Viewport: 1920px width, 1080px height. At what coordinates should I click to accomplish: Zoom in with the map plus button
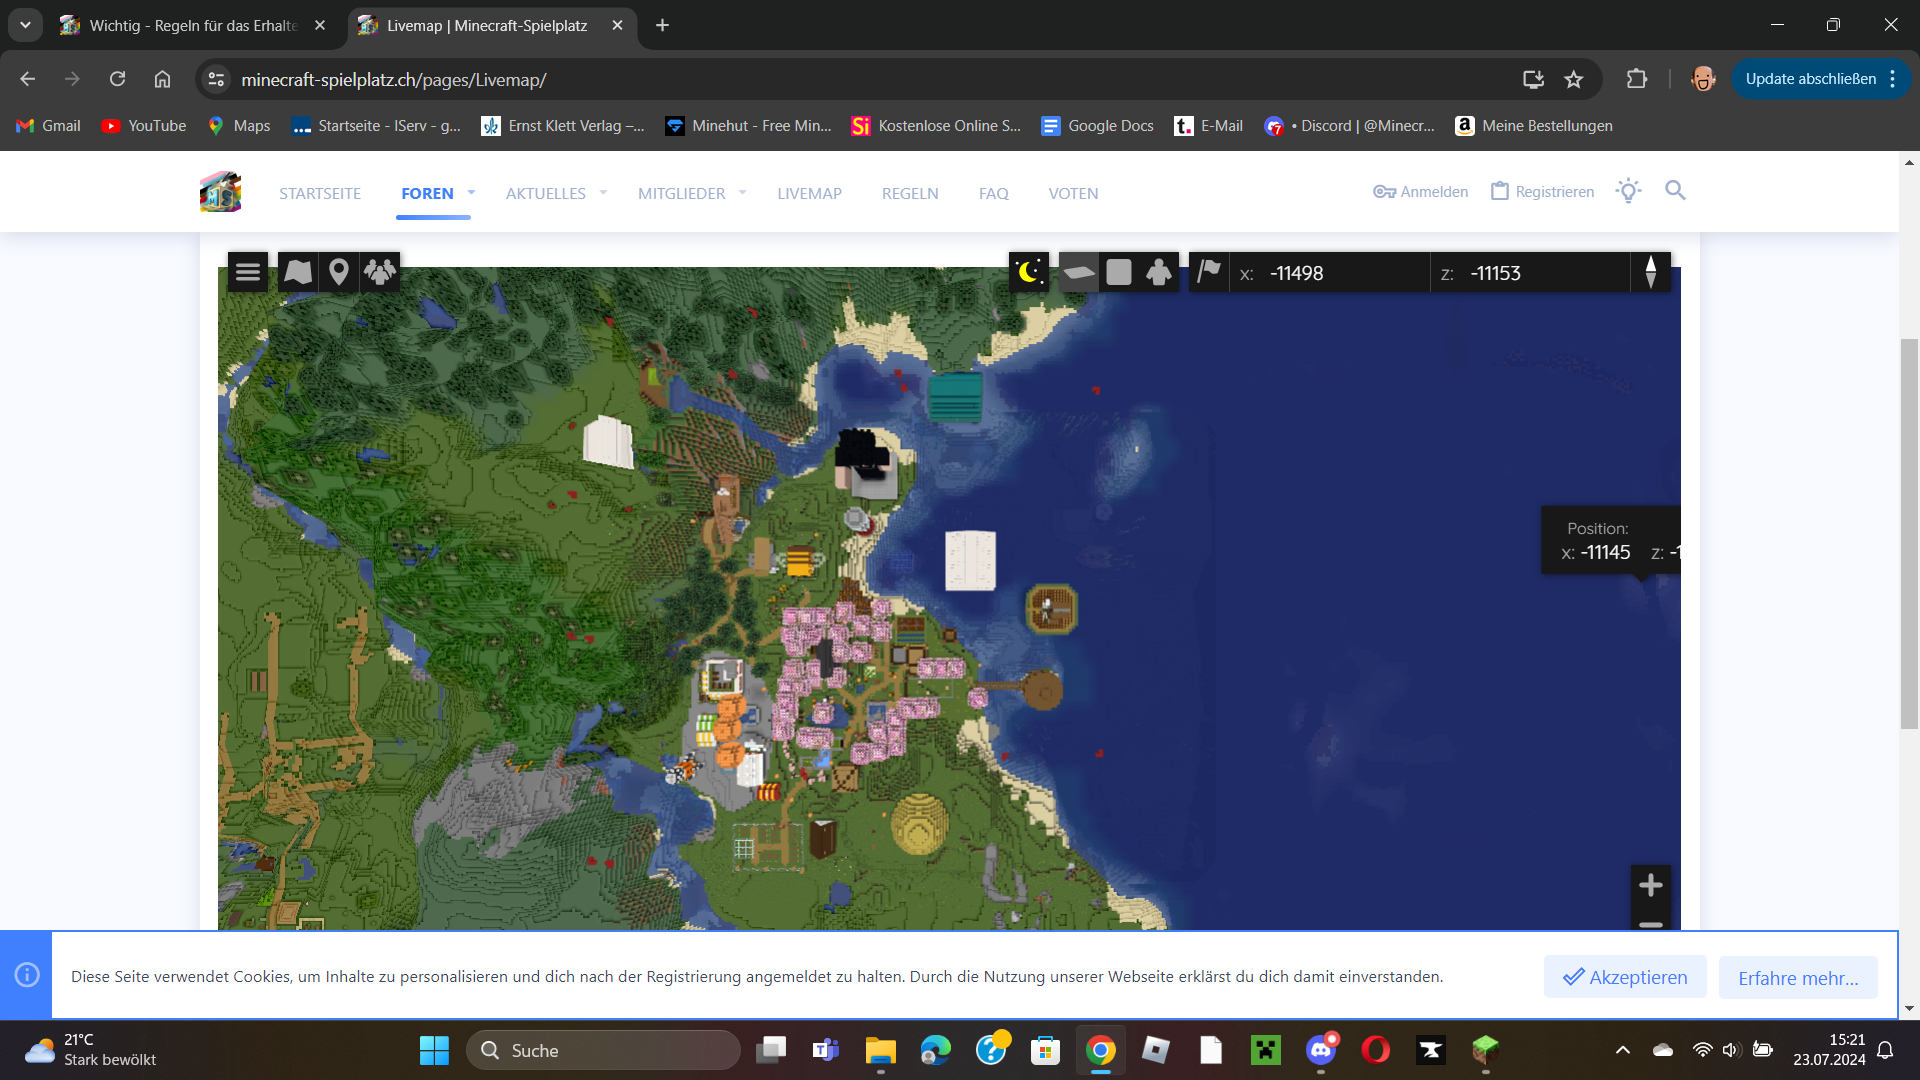[1651, 885]
